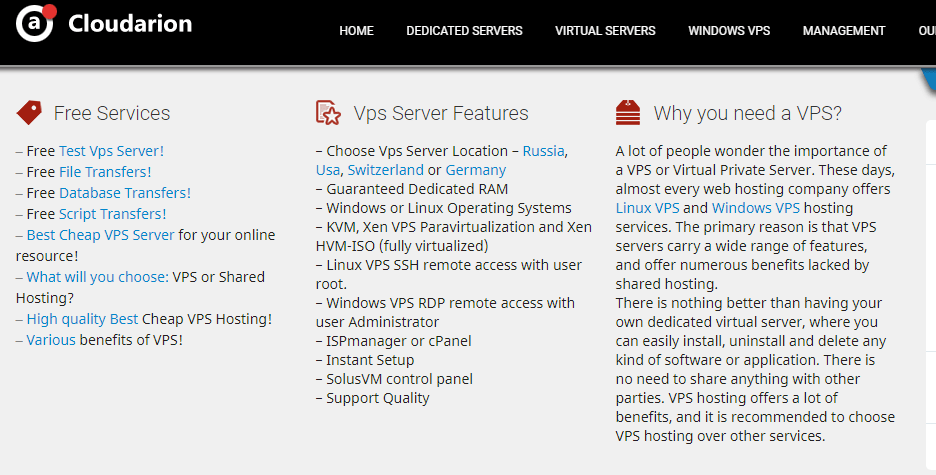Screen dimensions: 936x475
Task: Click the red server box VPS icon
Action: [x=627, y=112]
